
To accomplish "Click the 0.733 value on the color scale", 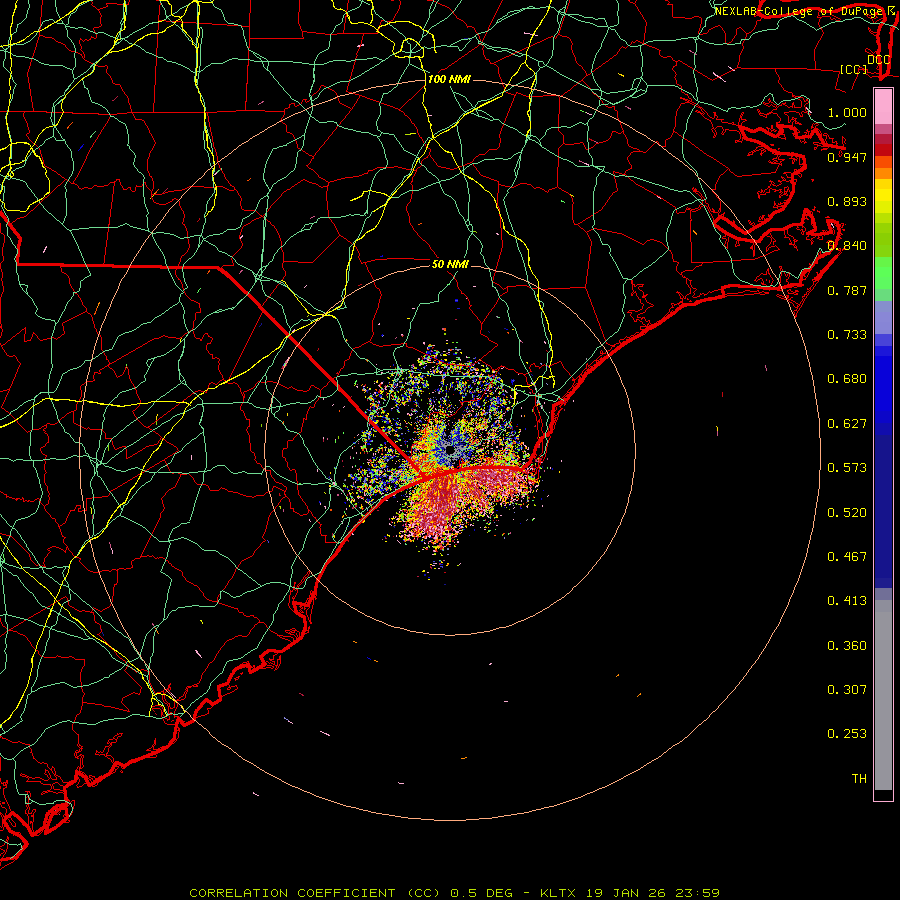I will click(x=847, y=335).
